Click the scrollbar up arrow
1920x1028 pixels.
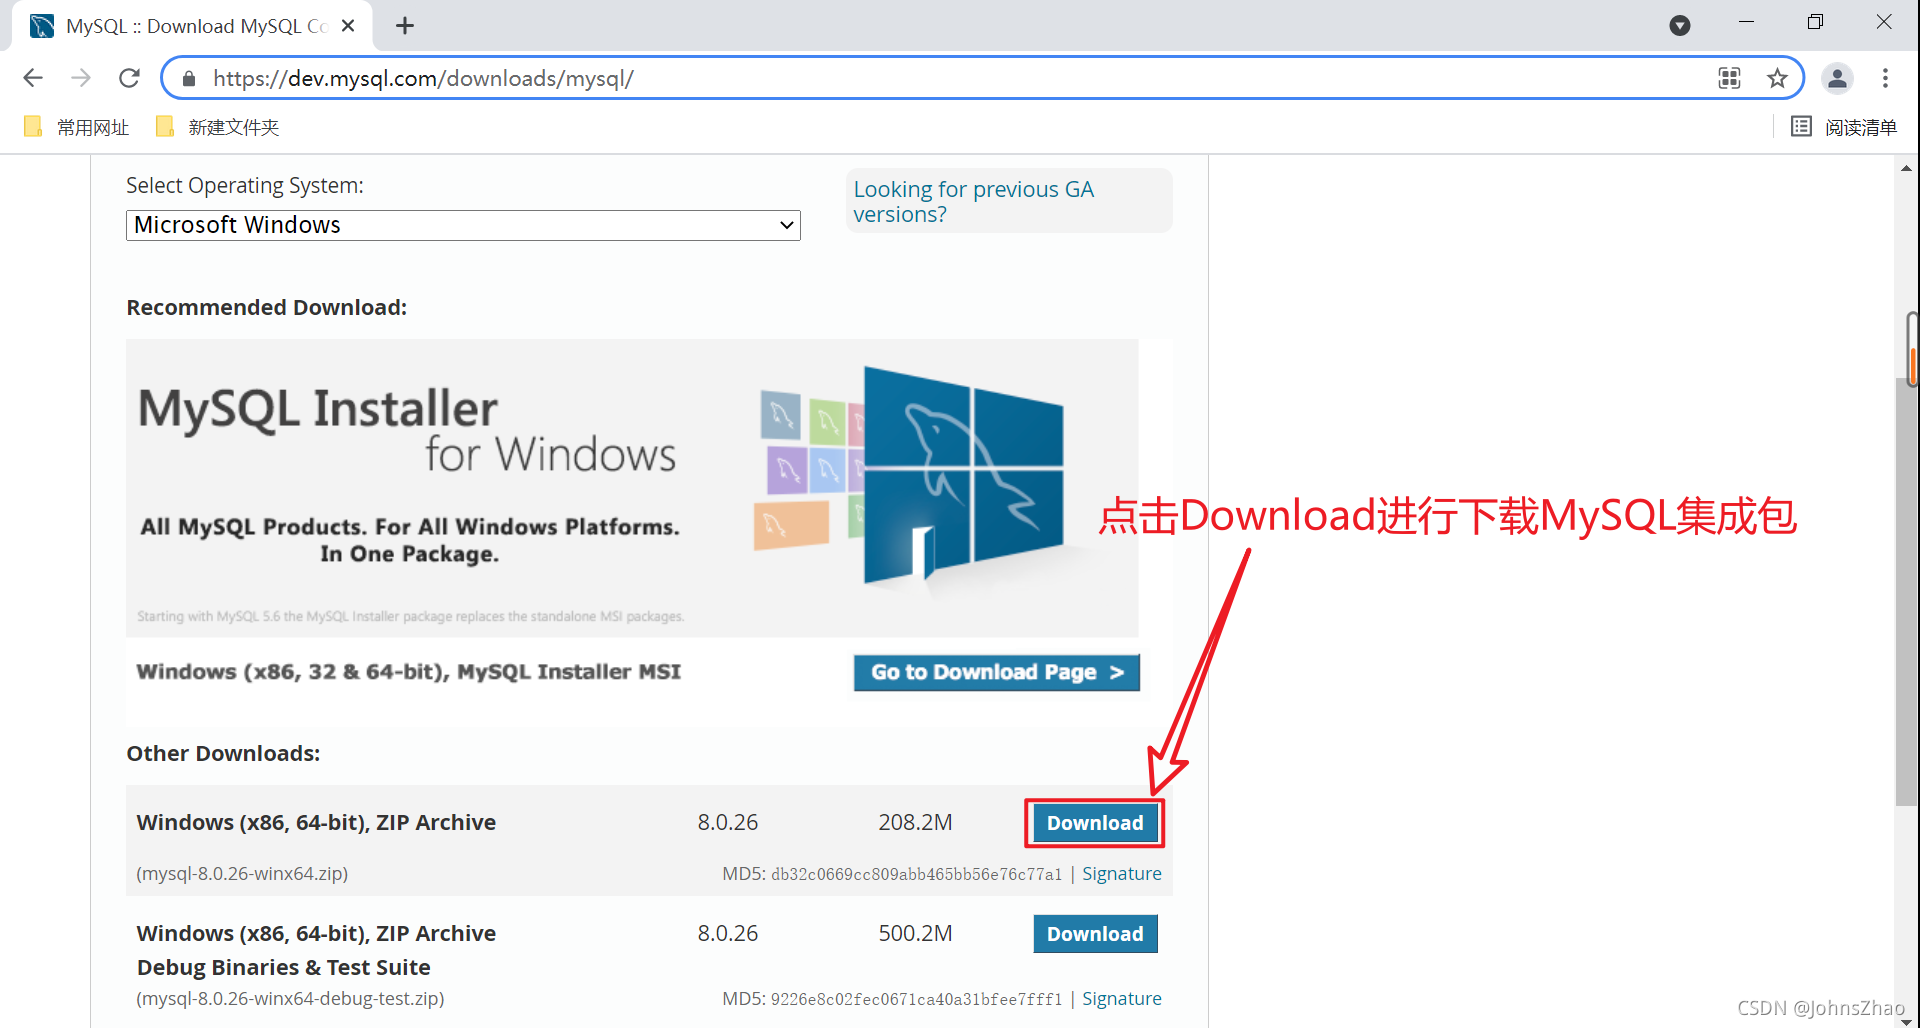click(x=1907, y=168)
